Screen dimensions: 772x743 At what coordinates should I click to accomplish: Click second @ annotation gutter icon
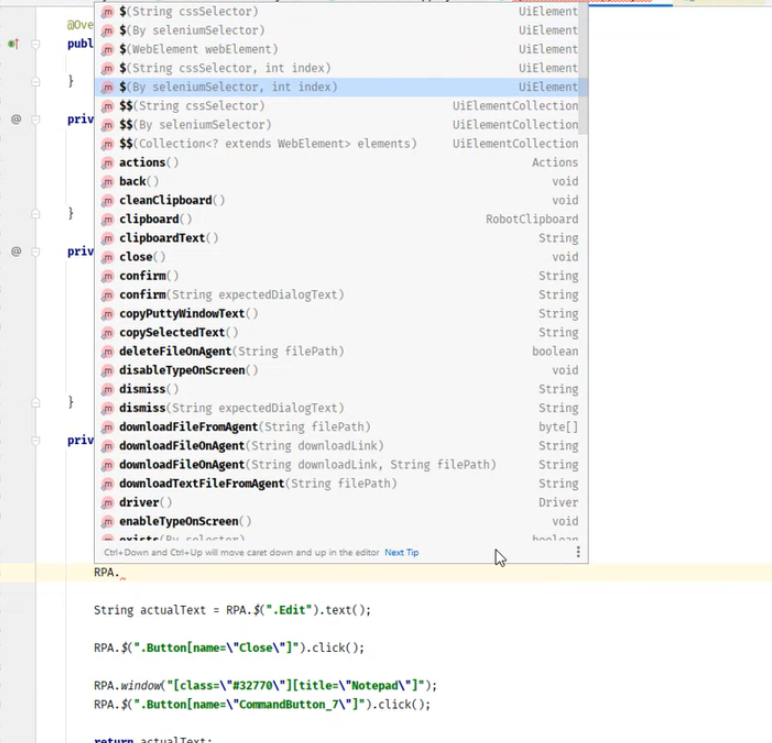16,252
